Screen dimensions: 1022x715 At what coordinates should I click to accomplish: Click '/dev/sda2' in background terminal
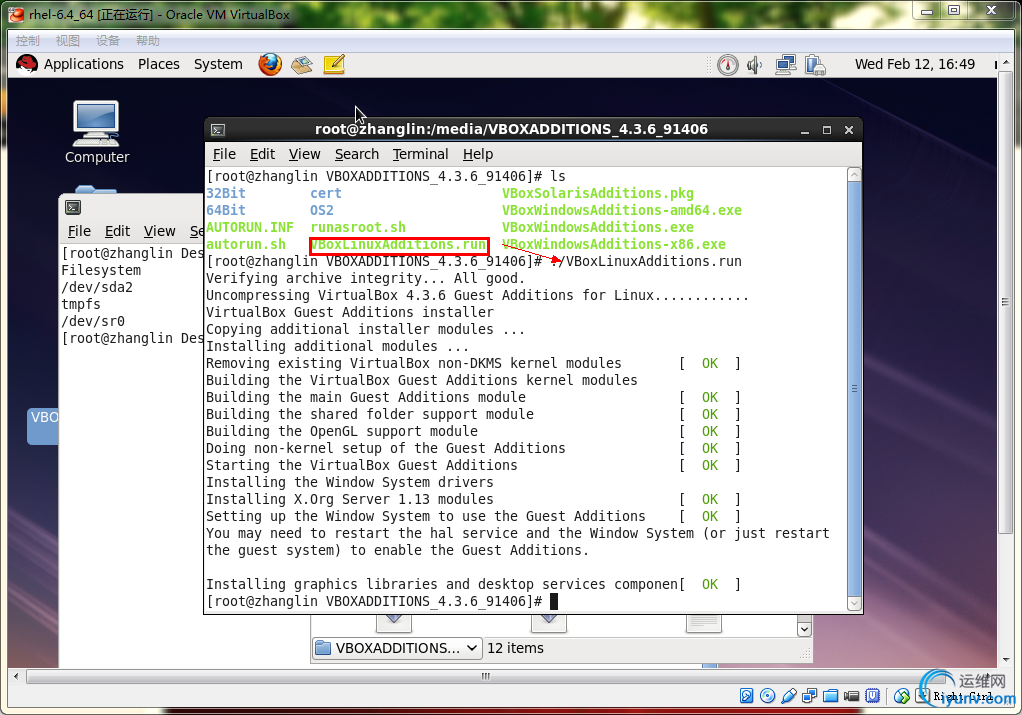tap(97, 287)
